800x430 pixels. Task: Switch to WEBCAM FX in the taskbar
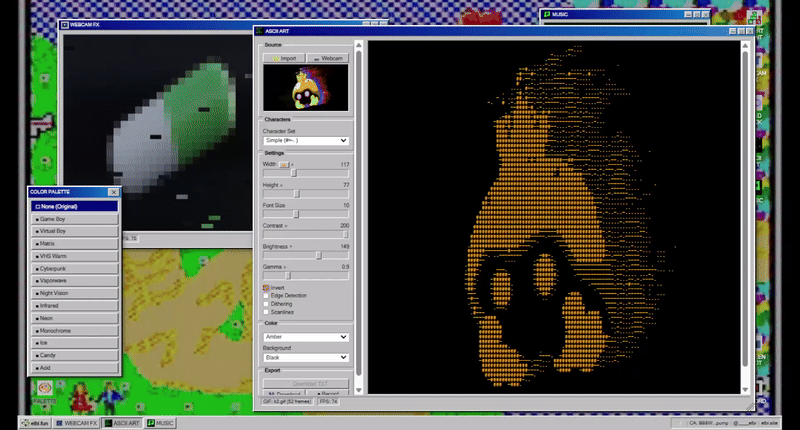tap(75, 423)
